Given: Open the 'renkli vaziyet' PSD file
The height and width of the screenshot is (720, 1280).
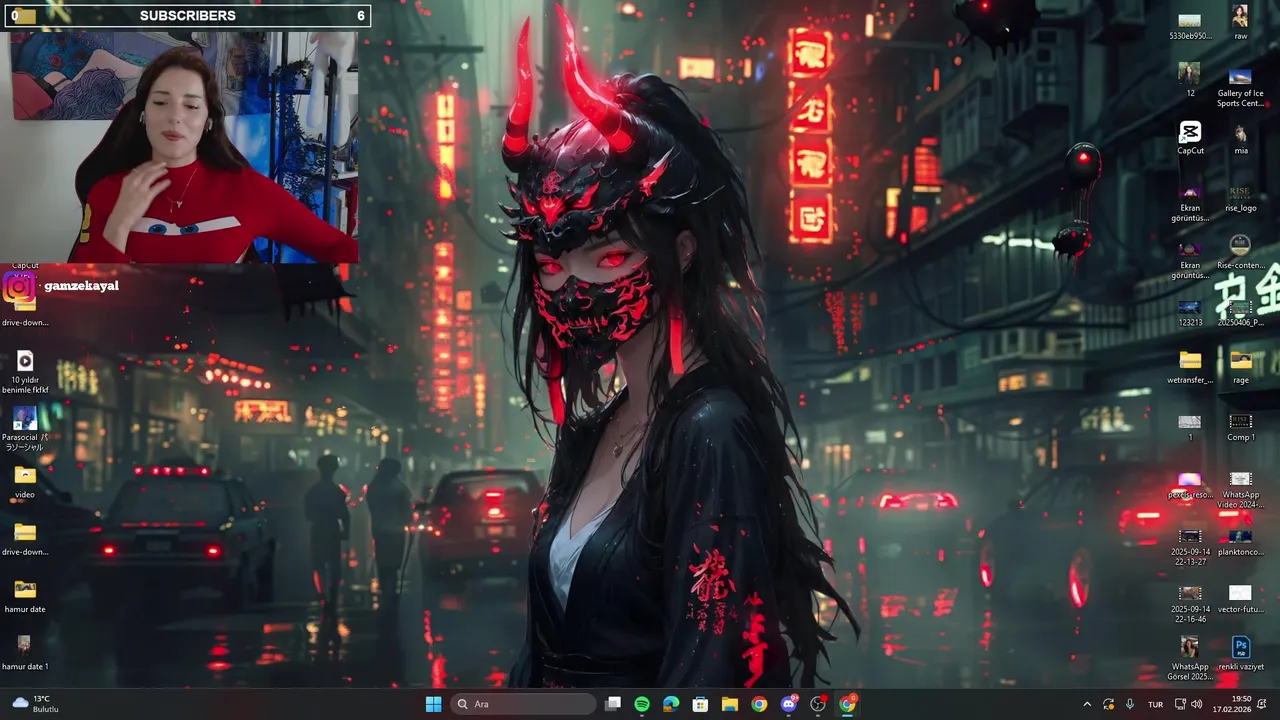Looking at the screenshot, I should coord(1241,655).
